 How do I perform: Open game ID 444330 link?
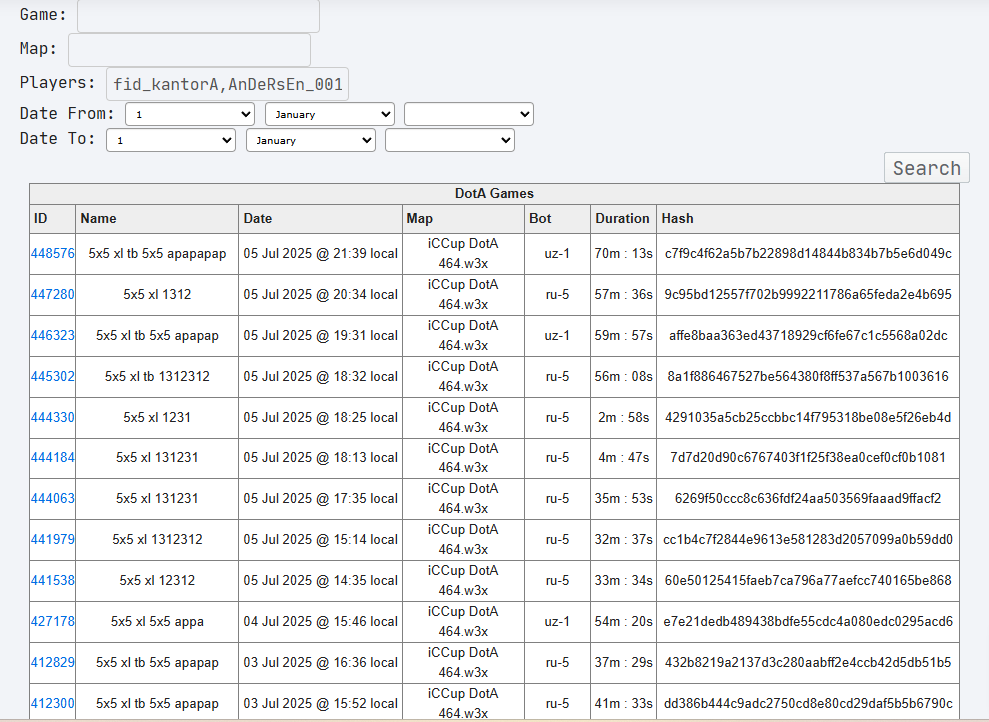52,417
